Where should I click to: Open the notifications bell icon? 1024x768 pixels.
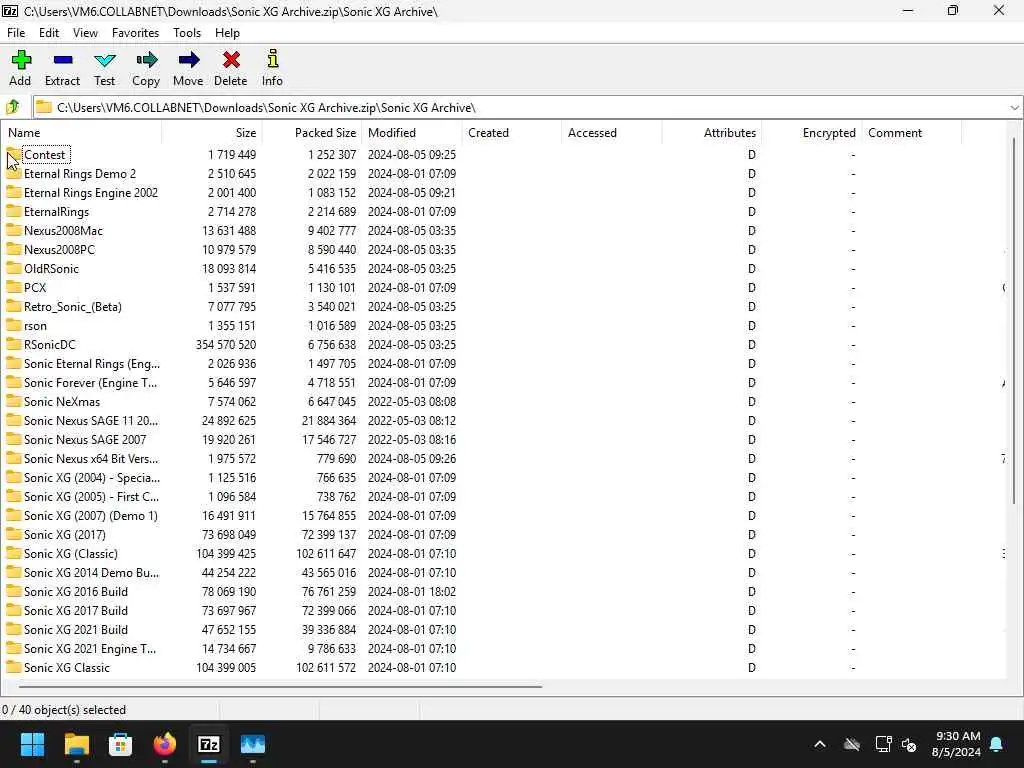(997, 744)
